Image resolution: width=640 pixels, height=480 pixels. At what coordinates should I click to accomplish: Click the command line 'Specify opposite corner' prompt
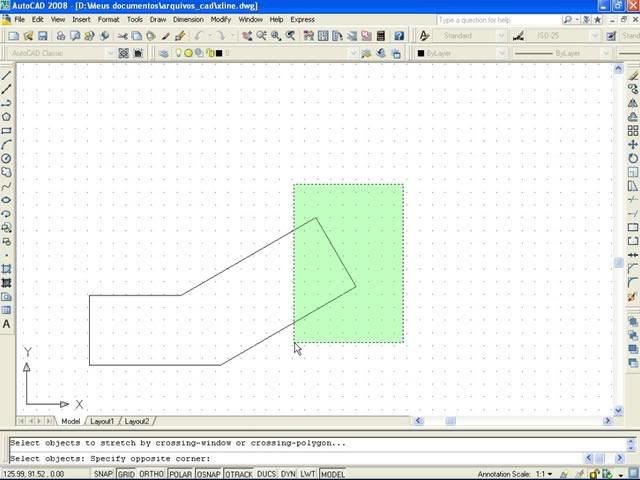pyautogui.click(x=150, y=458)
